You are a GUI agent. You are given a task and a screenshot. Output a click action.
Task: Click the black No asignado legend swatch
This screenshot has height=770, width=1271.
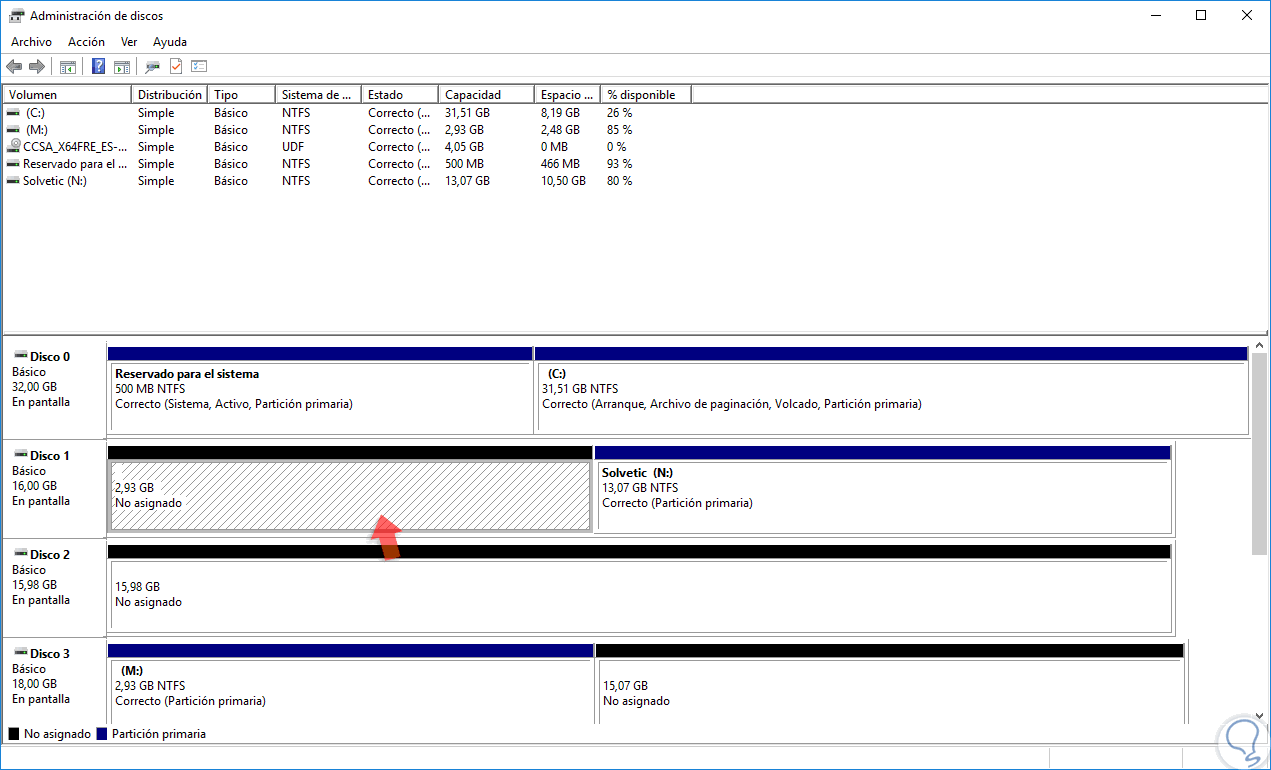click(14, 734)
